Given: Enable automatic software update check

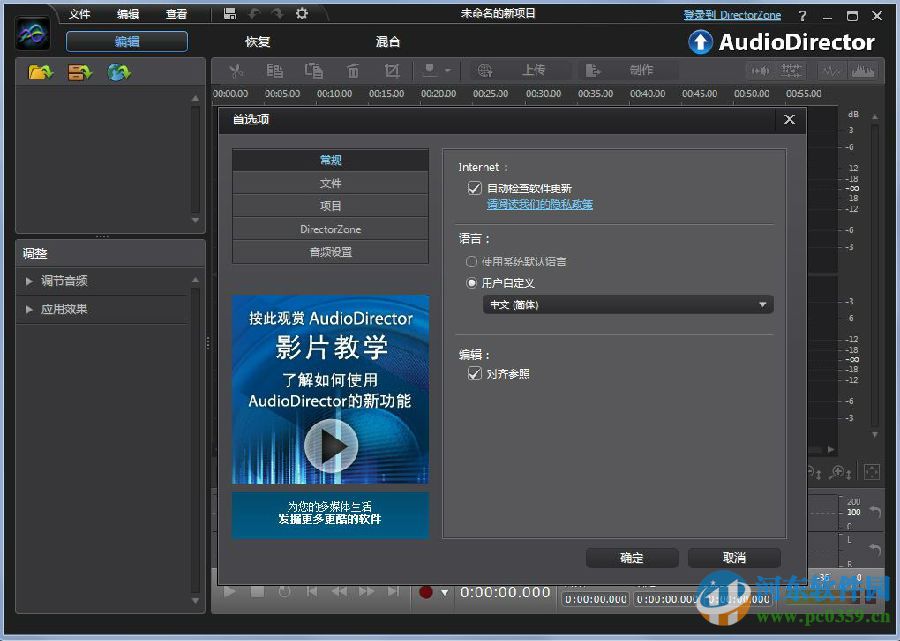Looking at the screenshot, I should click(x=475, y=187).
